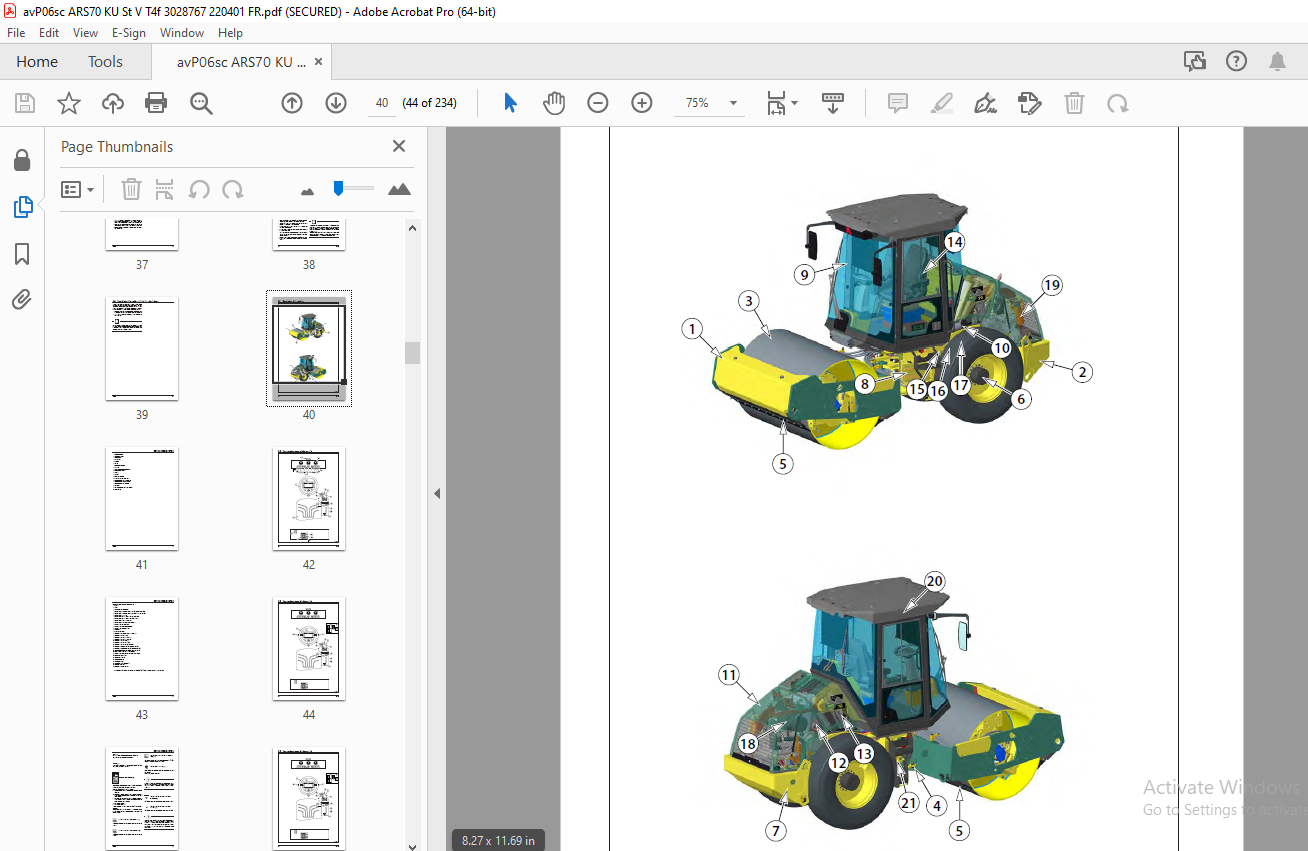The height and width of the screenshot is (851, 1308).
Task: Toggle the scrolling read mode icon
Action: coord(833,103)
